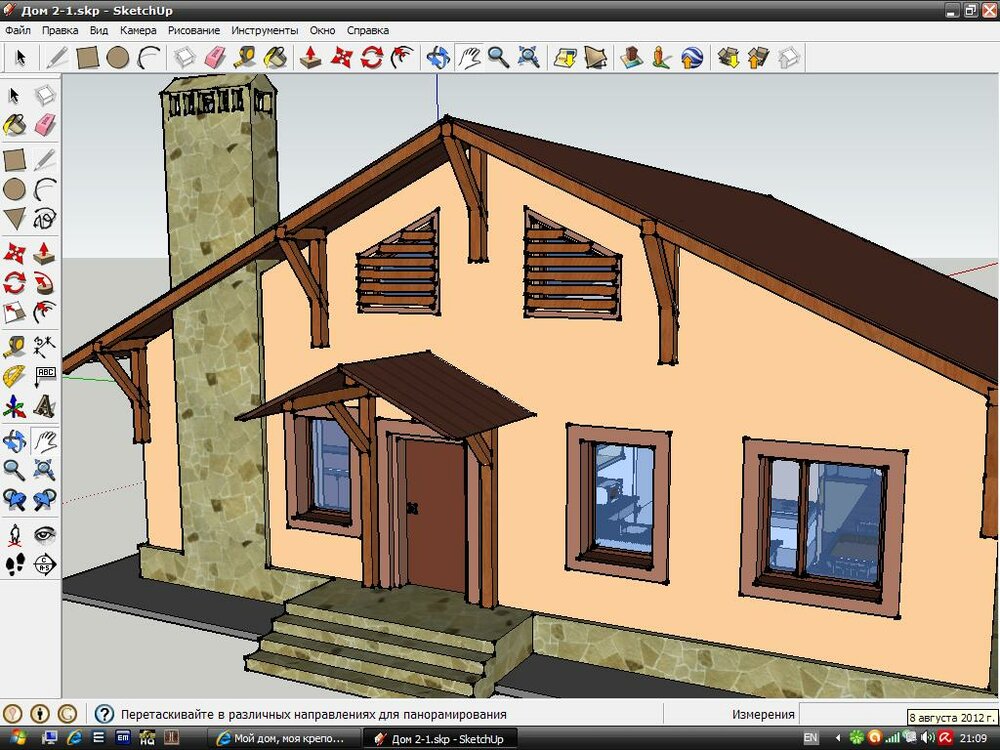Image resolution: width=1000 pixels, height=750 pixels.
Task: Open the Инструменты menu
Action: [264, 31]
